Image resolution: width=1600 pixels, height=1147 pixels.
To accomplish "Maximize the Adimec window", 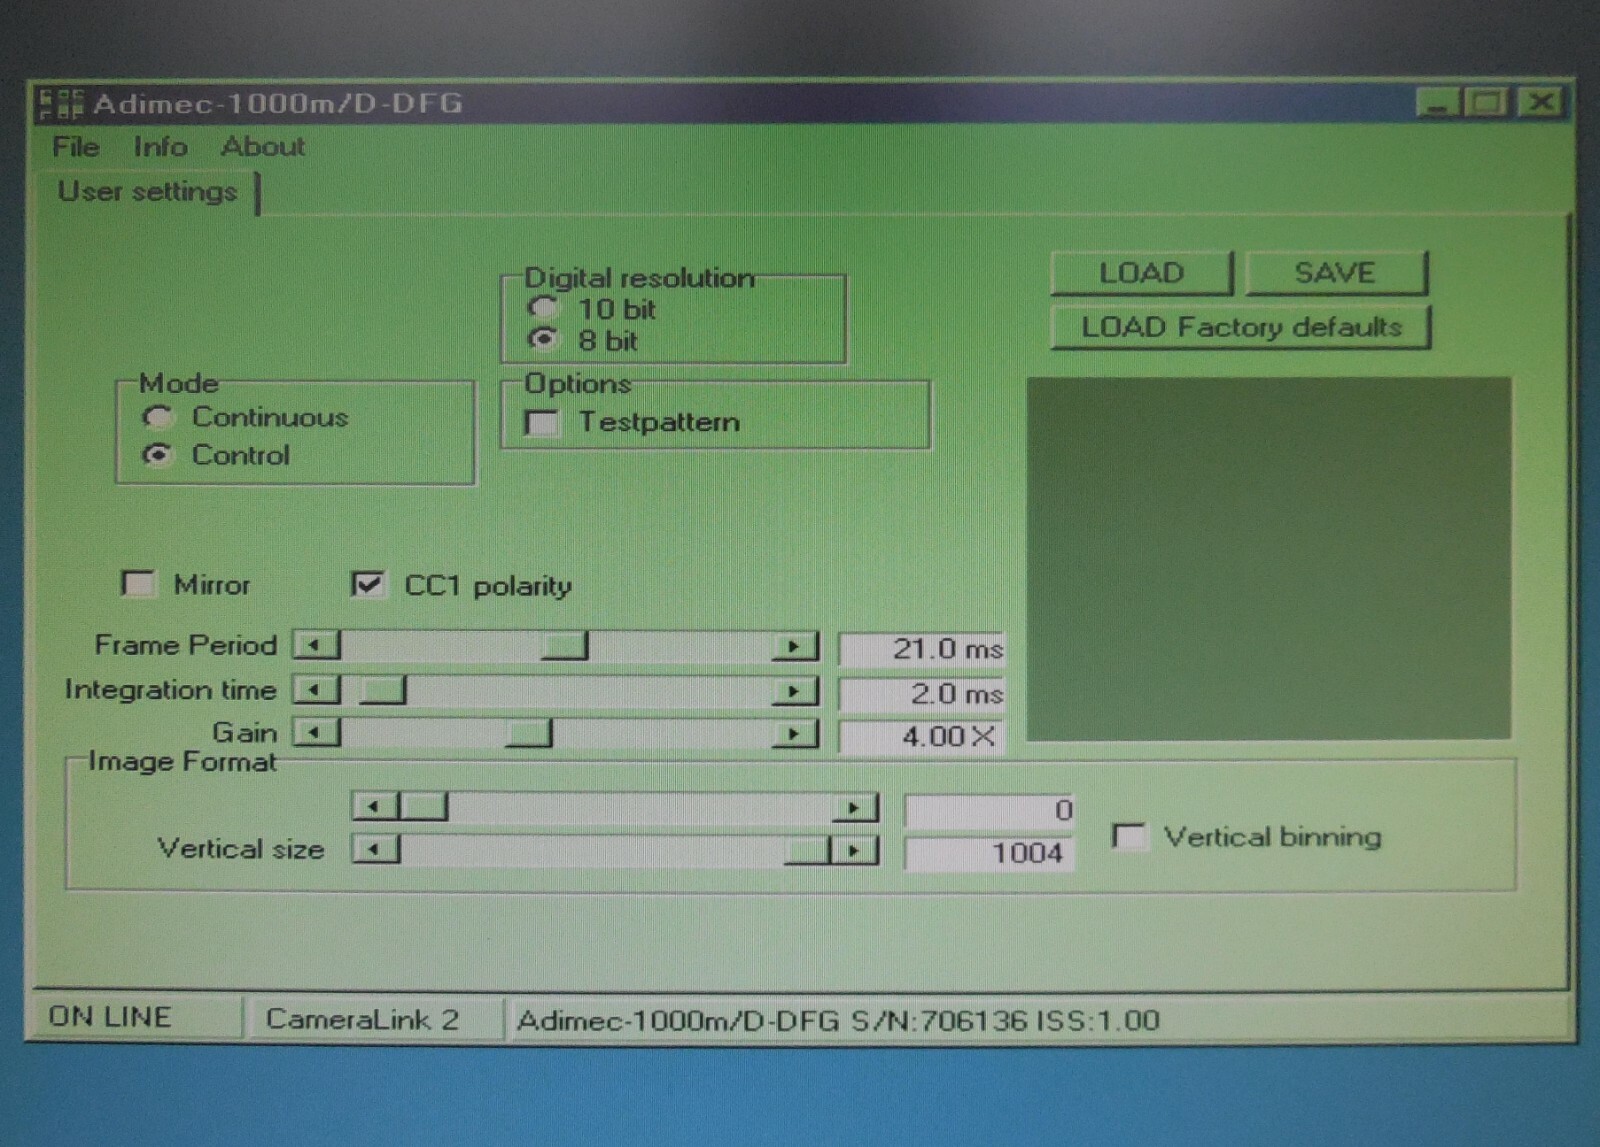I will [1487, 102].
